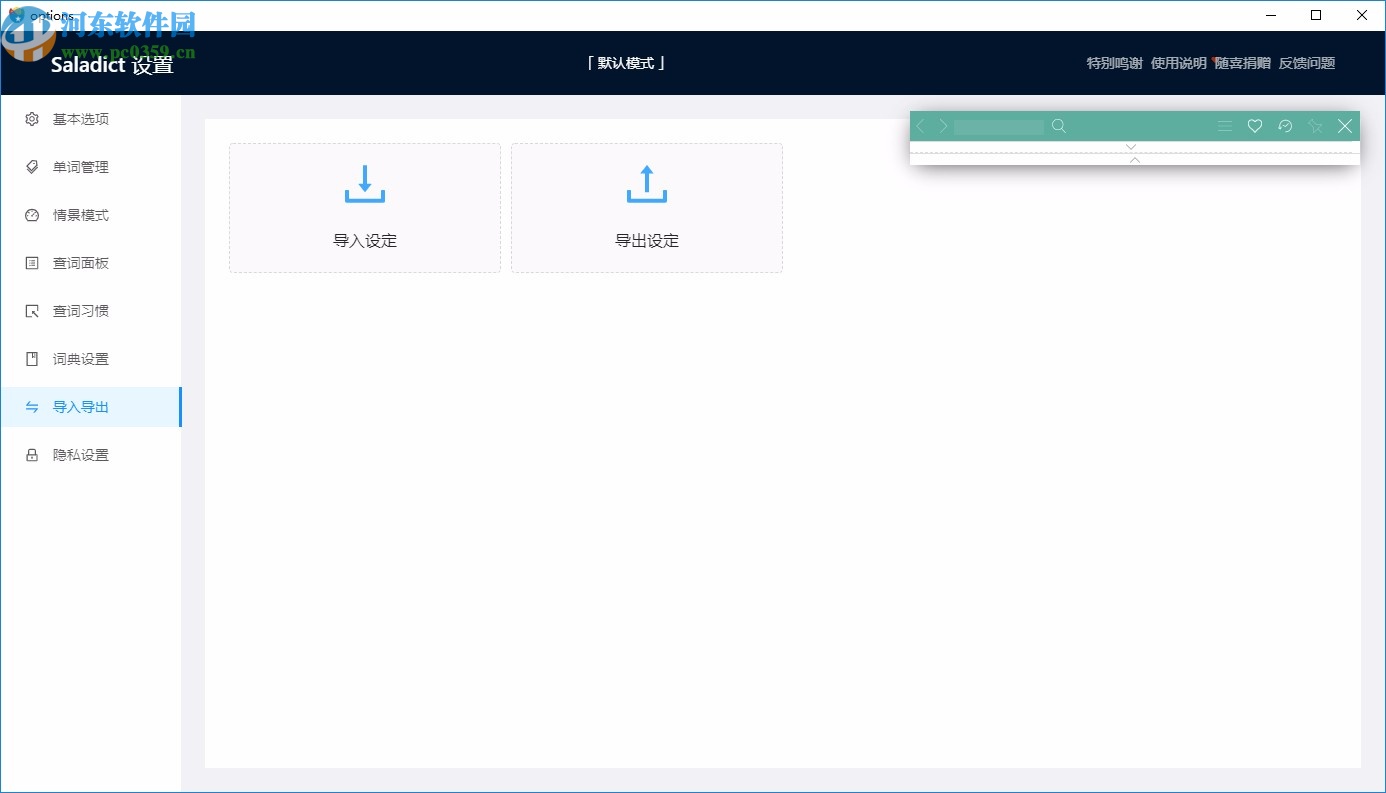Select the 词典设置 book icon
Screen dimensions: 1386x793
point(30,359)
